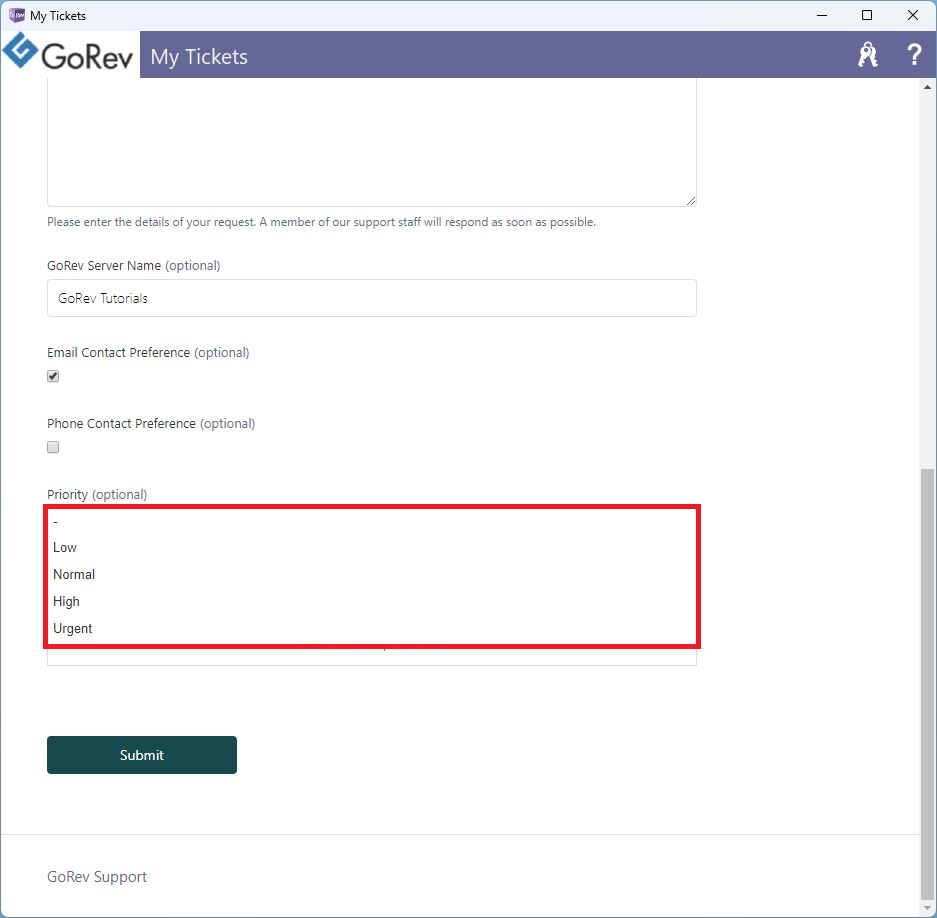Click the GoRev Server Name field
The image size is (937, 918).
pos(372,298)
